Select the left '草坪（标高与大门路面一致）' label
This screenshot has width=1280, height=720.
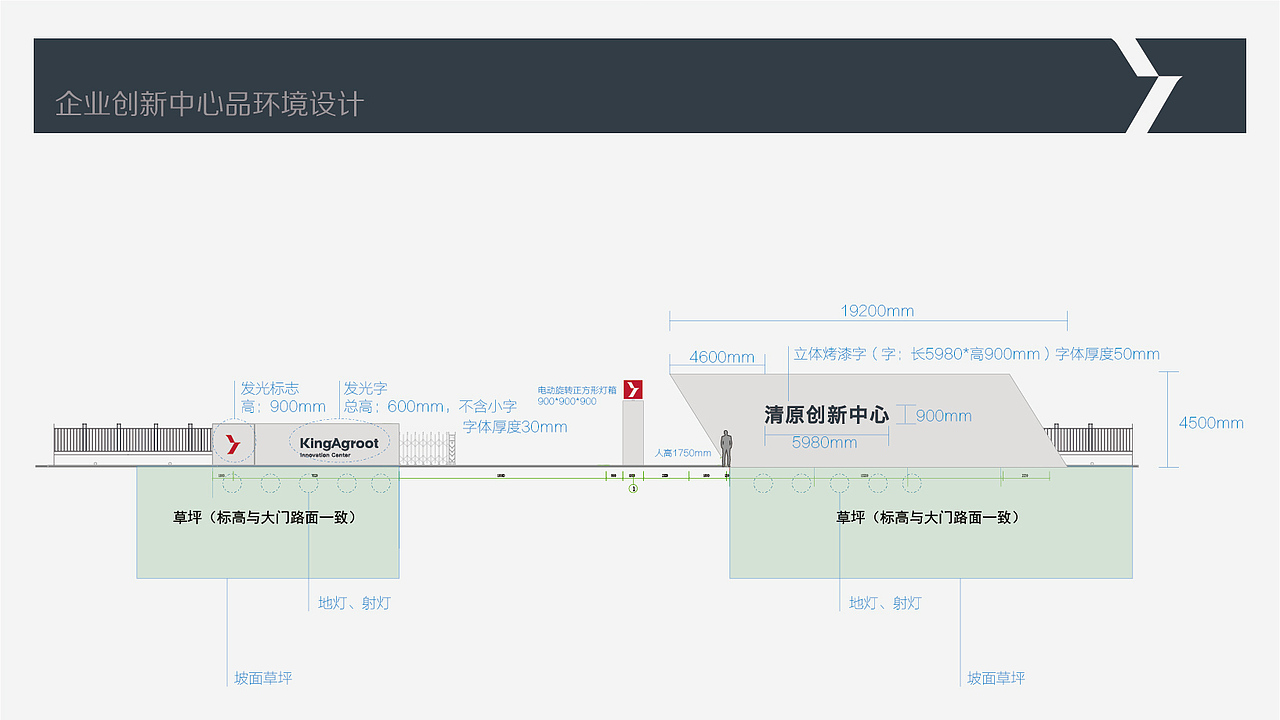pyautogui.click(x=265, y=518)
